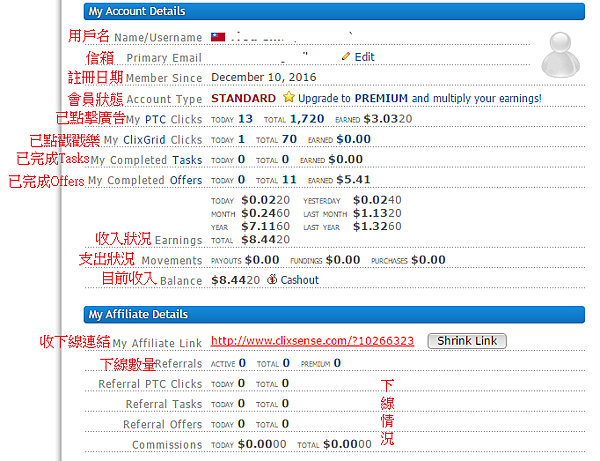
Task: Click the STANDARD account type text
Action: 243,98
